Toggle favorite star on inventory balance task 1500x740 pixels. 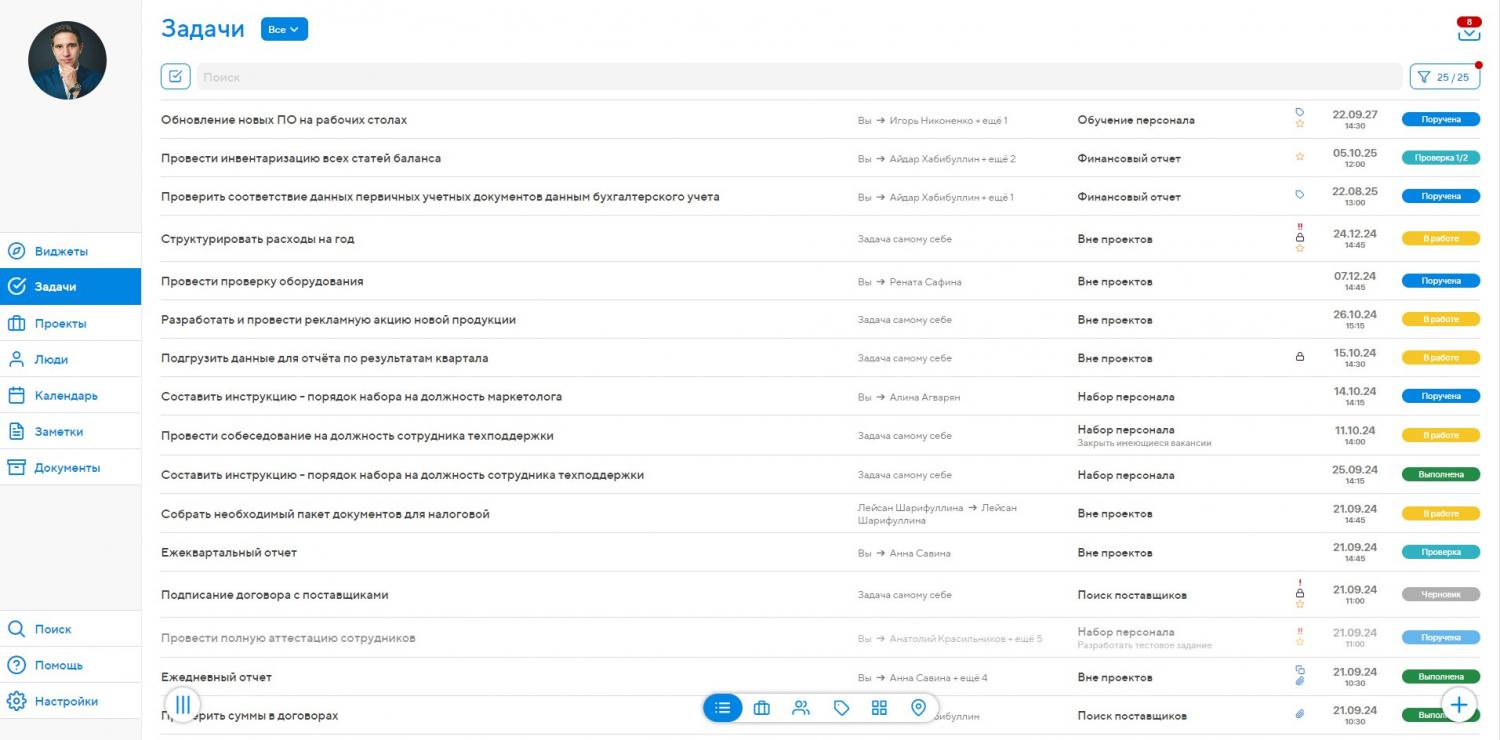[x=1300, y=157]
